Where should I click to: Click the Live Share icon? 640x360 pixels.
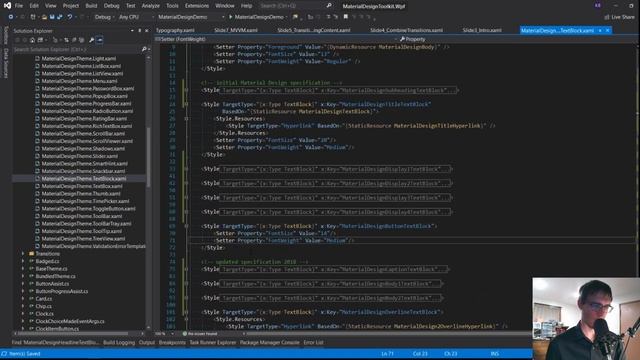[x=607, y=17]
